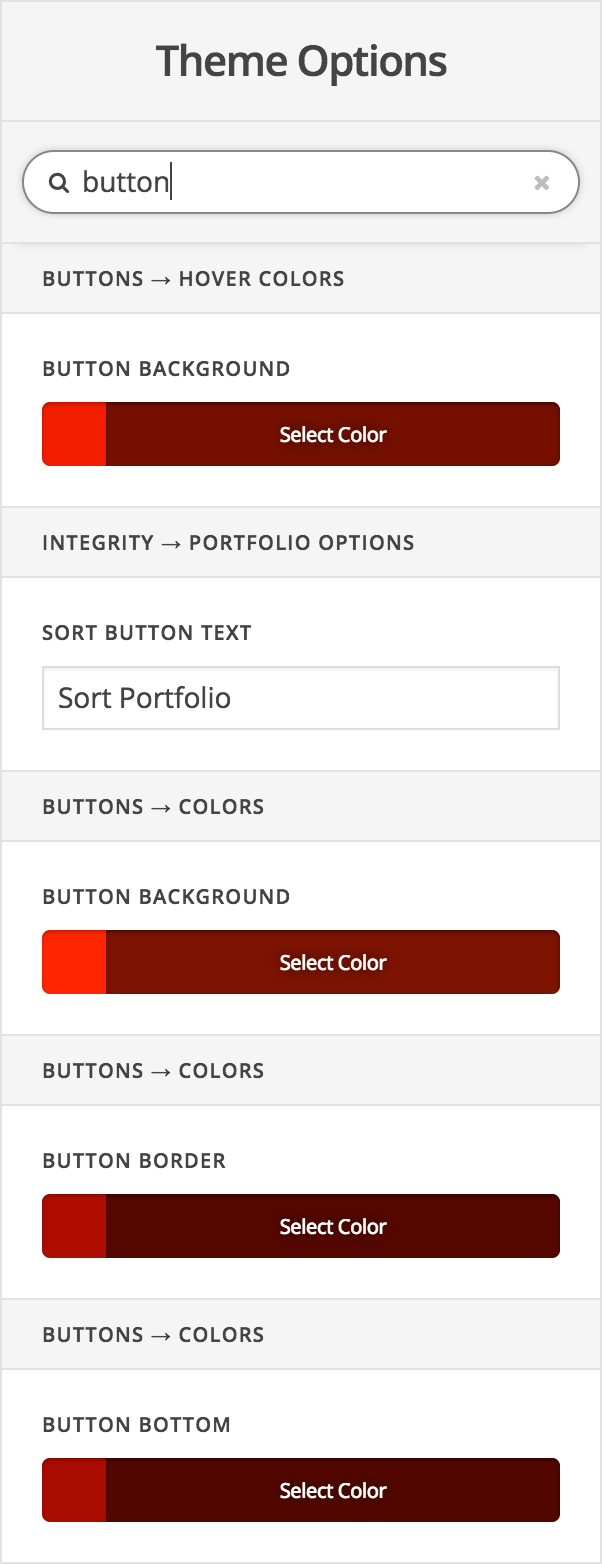Open the color picker for Button Bottom
The width and height of the screenshot is (602, 1564).
click(x=333, y=1489)
